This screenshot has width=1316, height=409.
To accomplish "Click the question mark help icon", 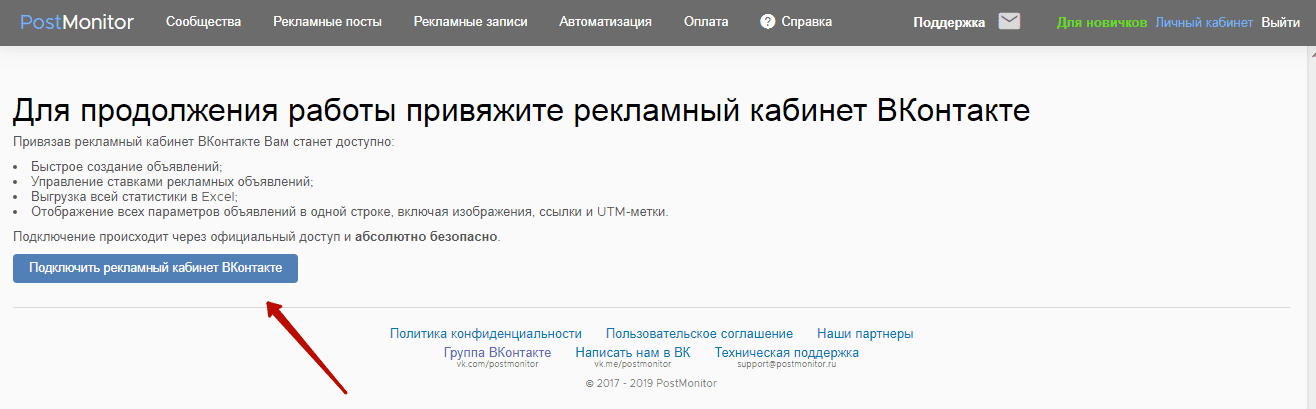I will point(768,21).
